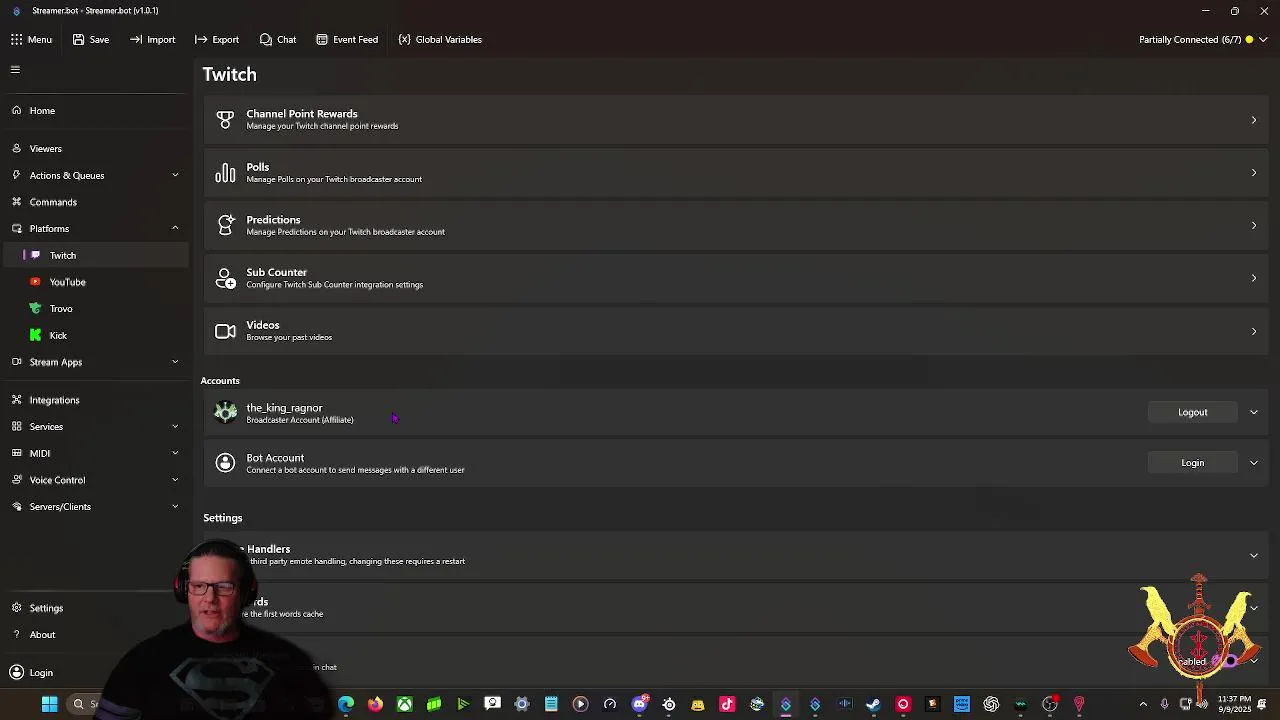Open the Export option

coord(216,39)
